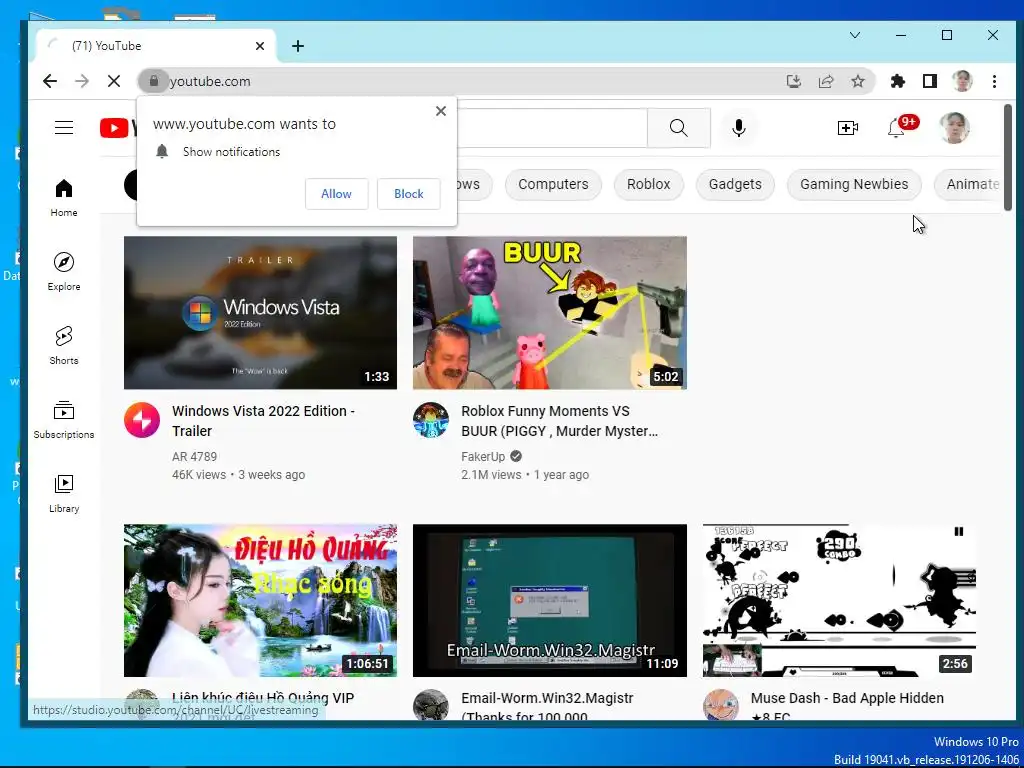The height and width of the screenshot is (768, 1024).
Task: Select the Gadgets filter chip
Action: pyautogui.click(x=735, y=184)
